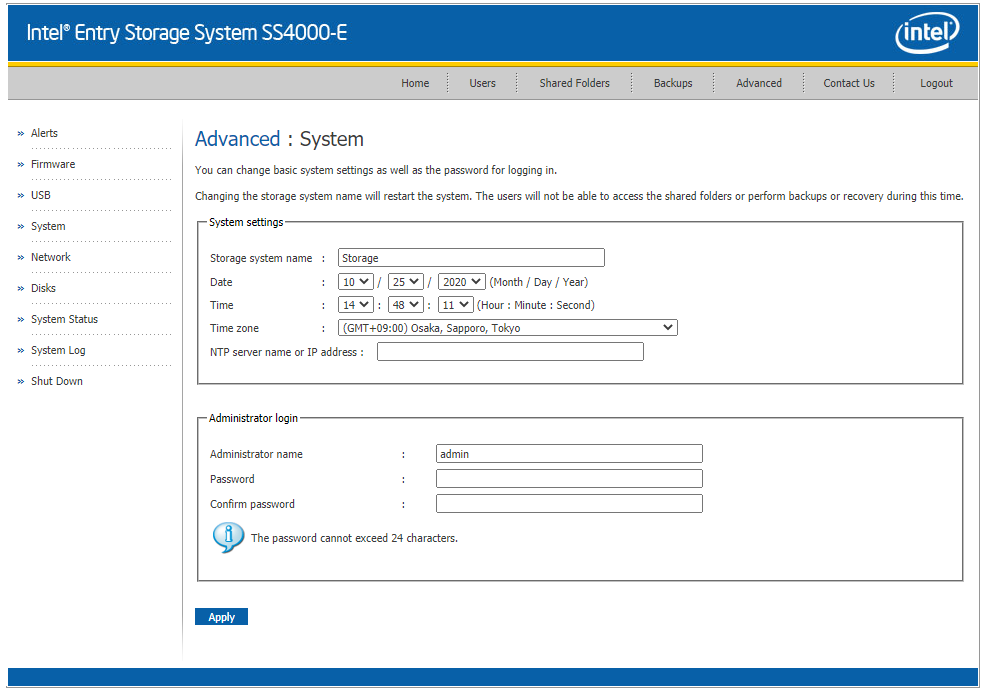Click the Intel logo in the header
This screenshot has width=981, height=693.
coord(927,33)
